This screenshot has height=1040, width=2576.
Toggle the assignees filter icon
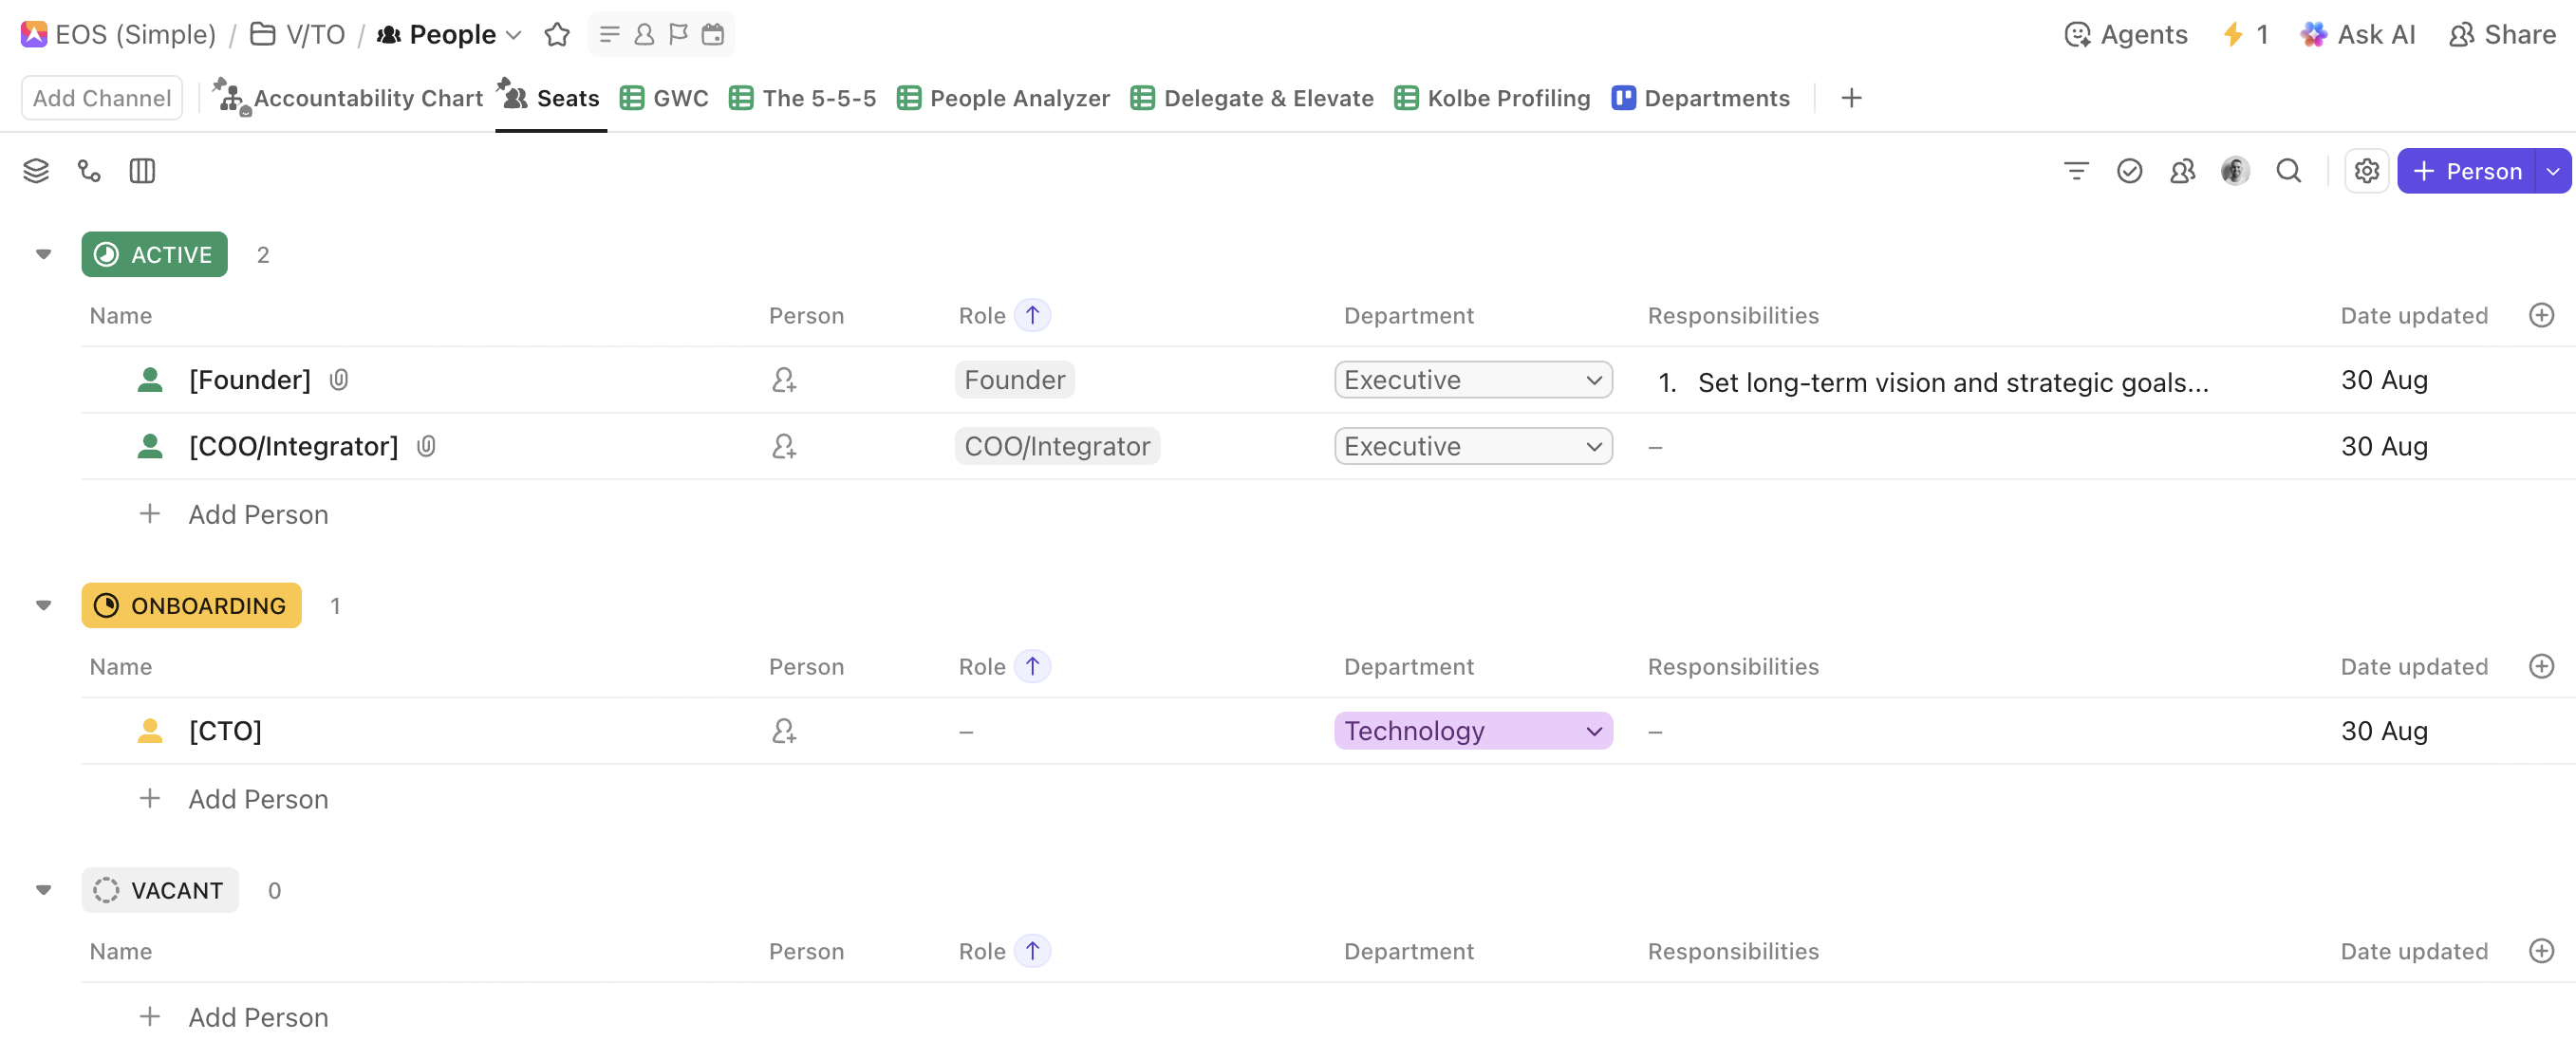click(2182, 171)
